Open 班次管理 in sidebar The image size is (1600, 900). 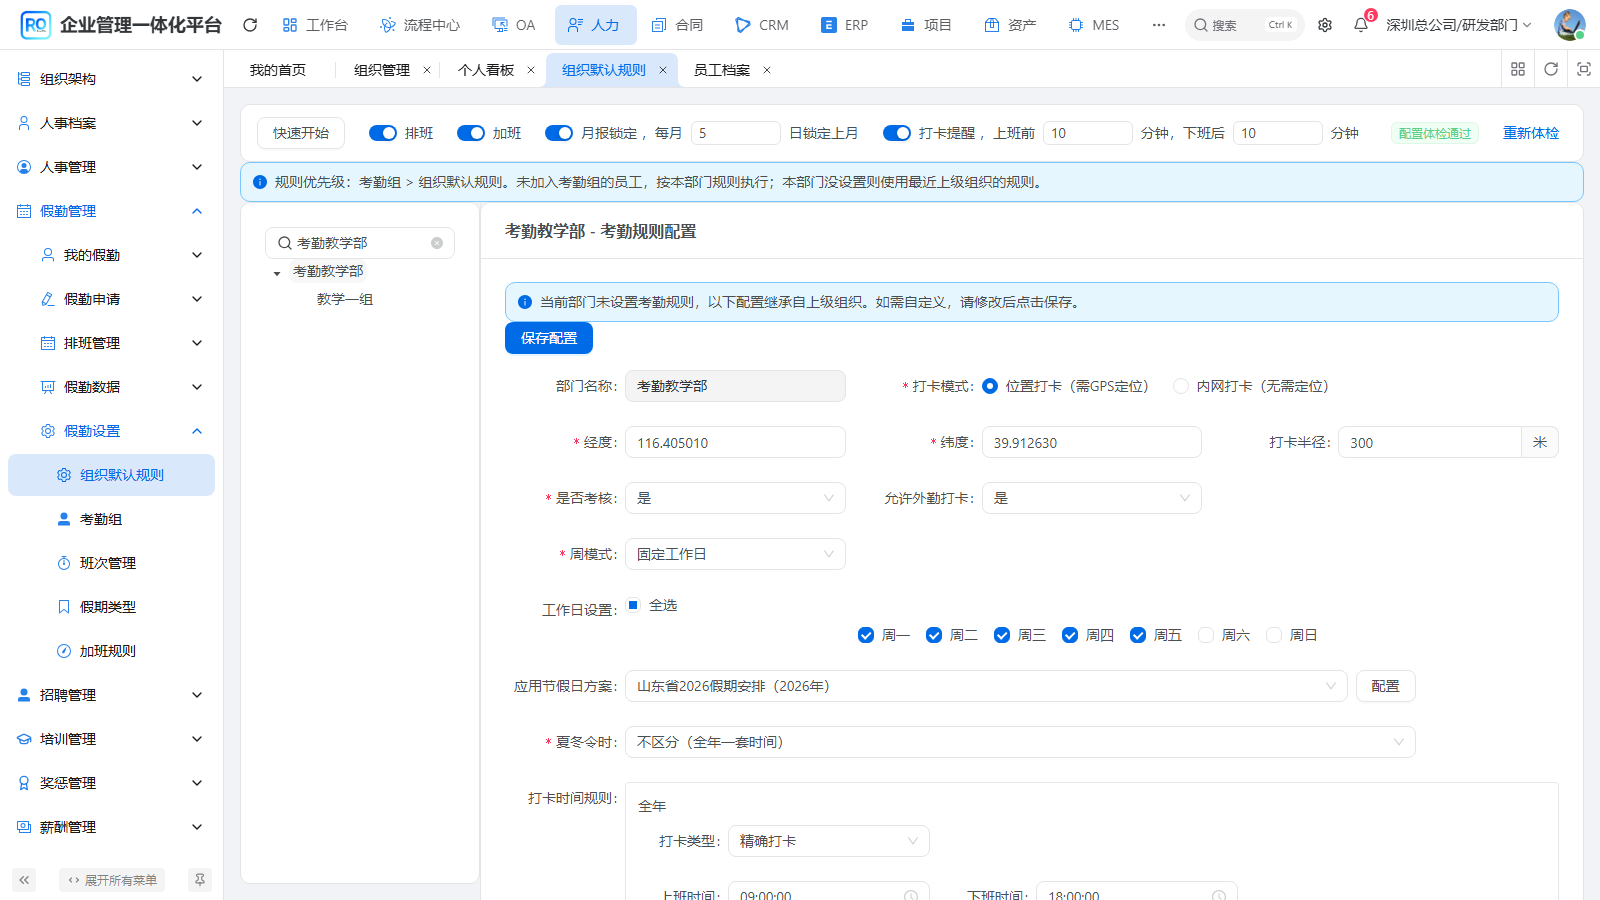(x=111, y=563)
